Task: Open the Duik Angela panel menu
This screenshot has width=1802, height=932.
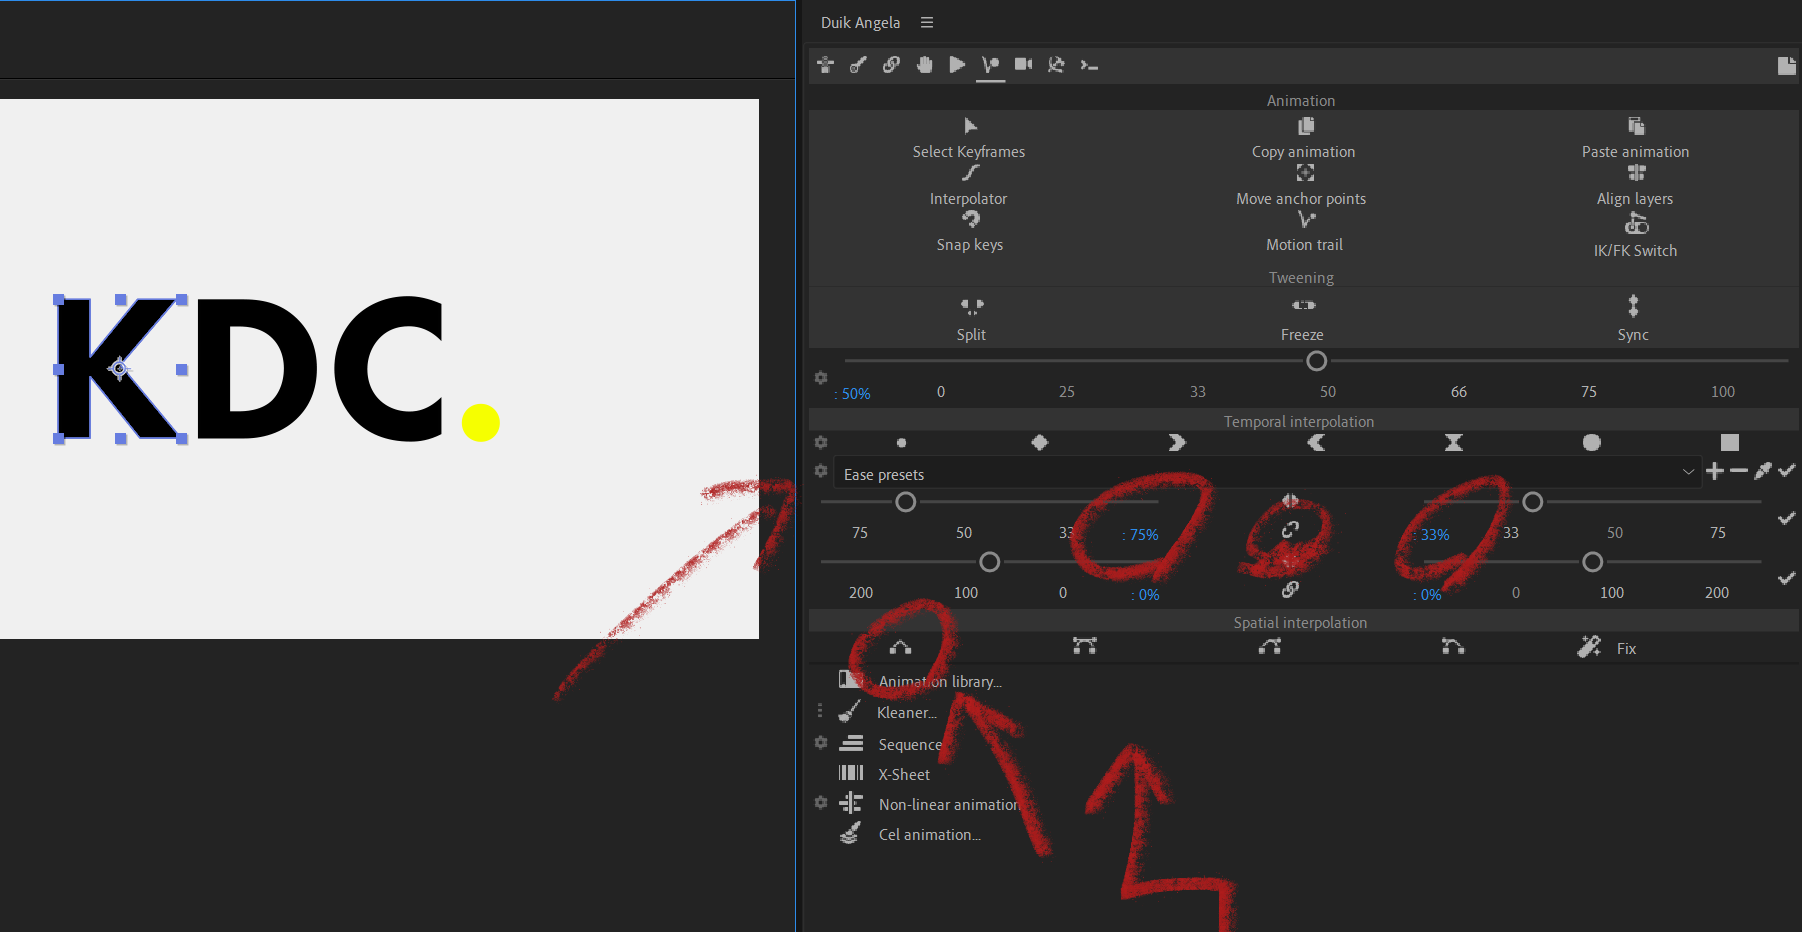Action: click(927, 23)
